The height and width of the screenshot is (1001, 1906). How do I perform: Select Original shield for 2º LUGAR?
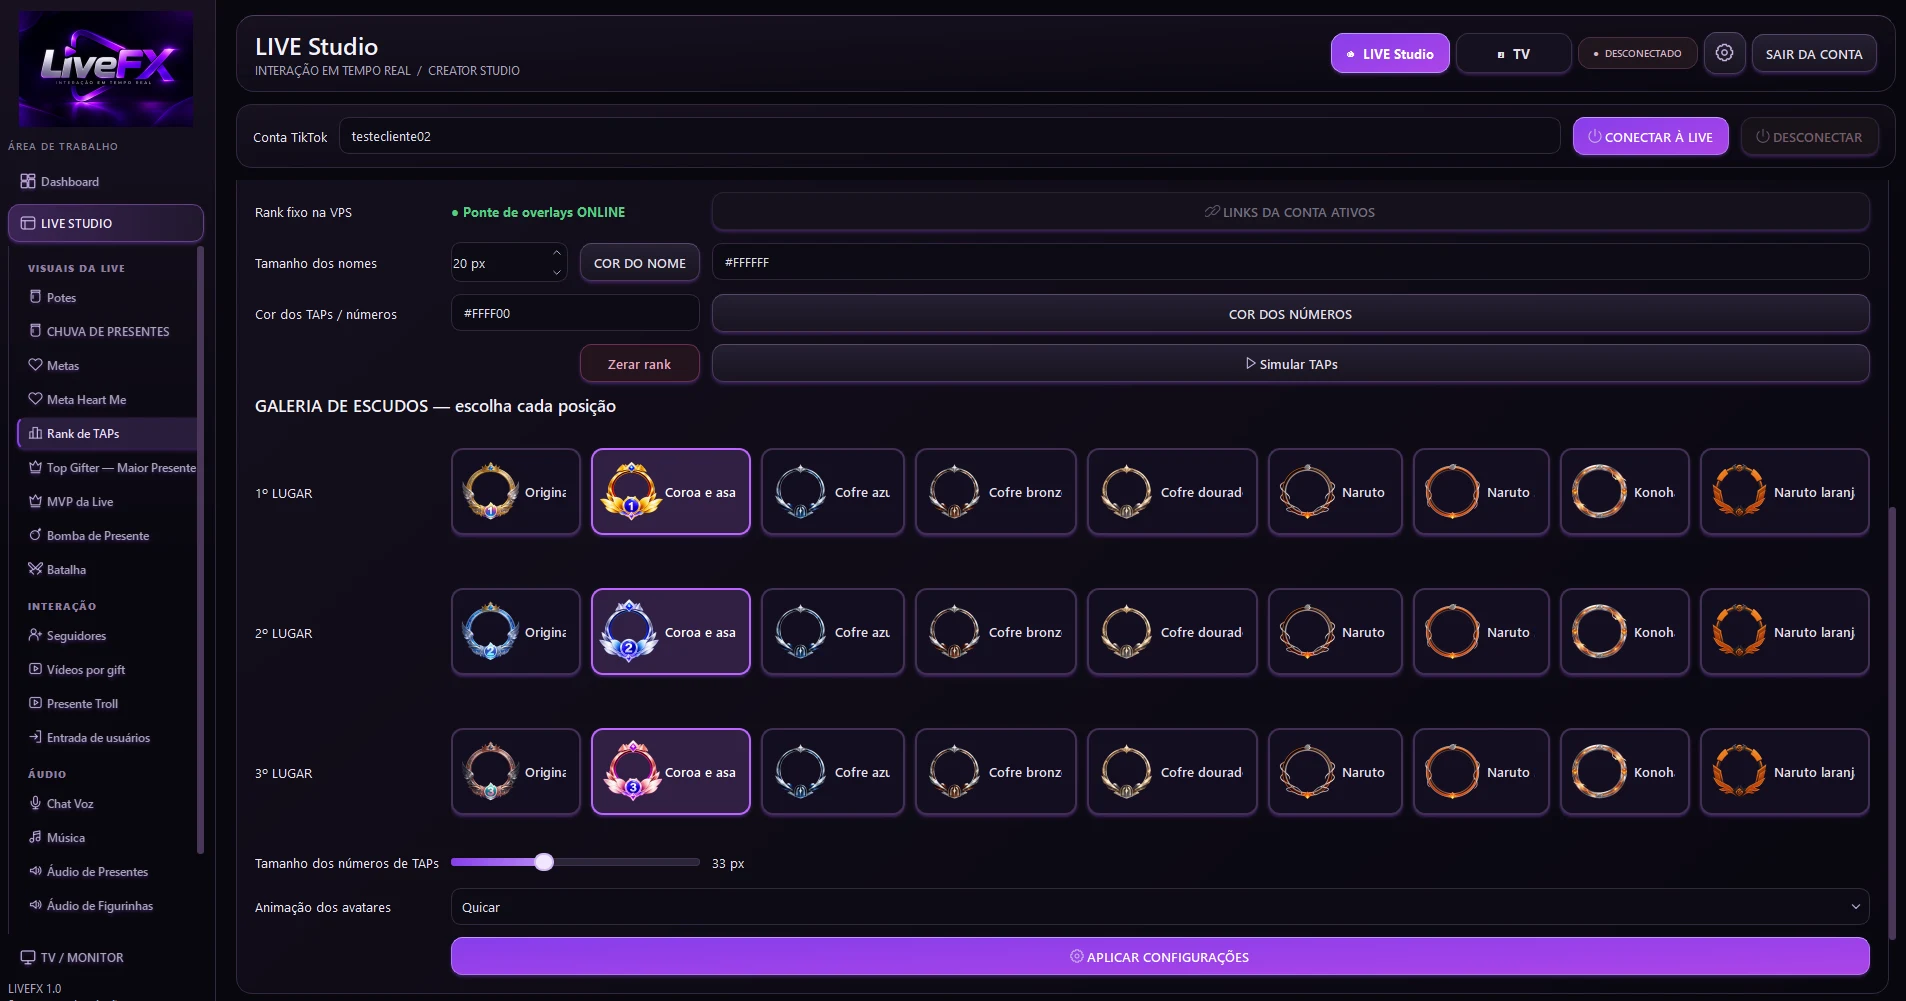pos(516,632)
